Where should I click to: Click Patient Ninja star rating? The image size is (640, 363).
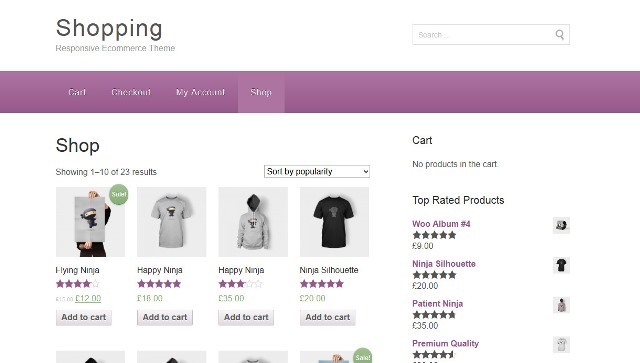434,315
